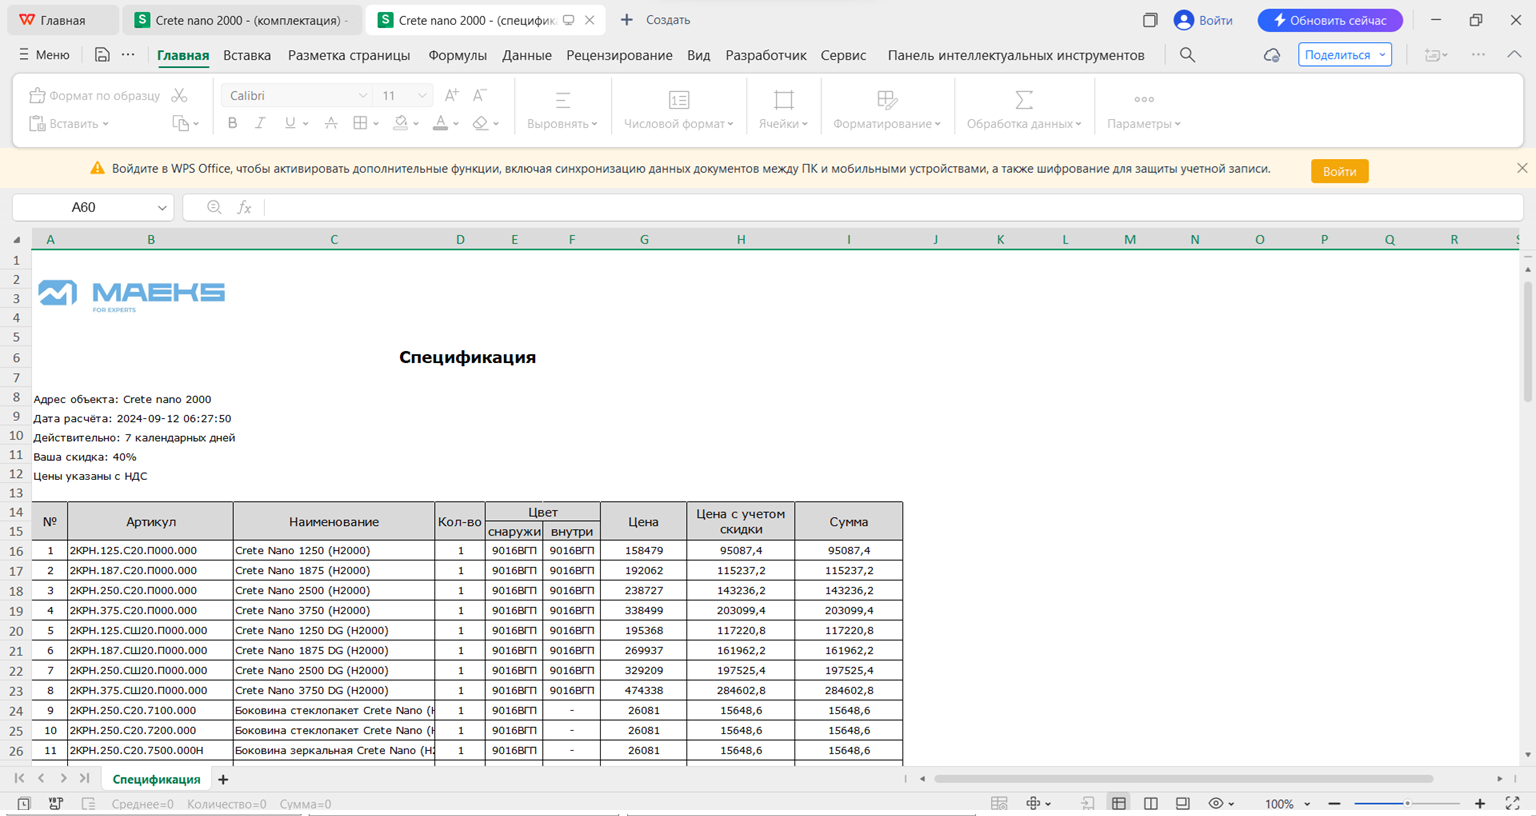The width and height of the screenshot is (1536, 816).
Task: Click the cut scissors icon
Action: [179, 95]
